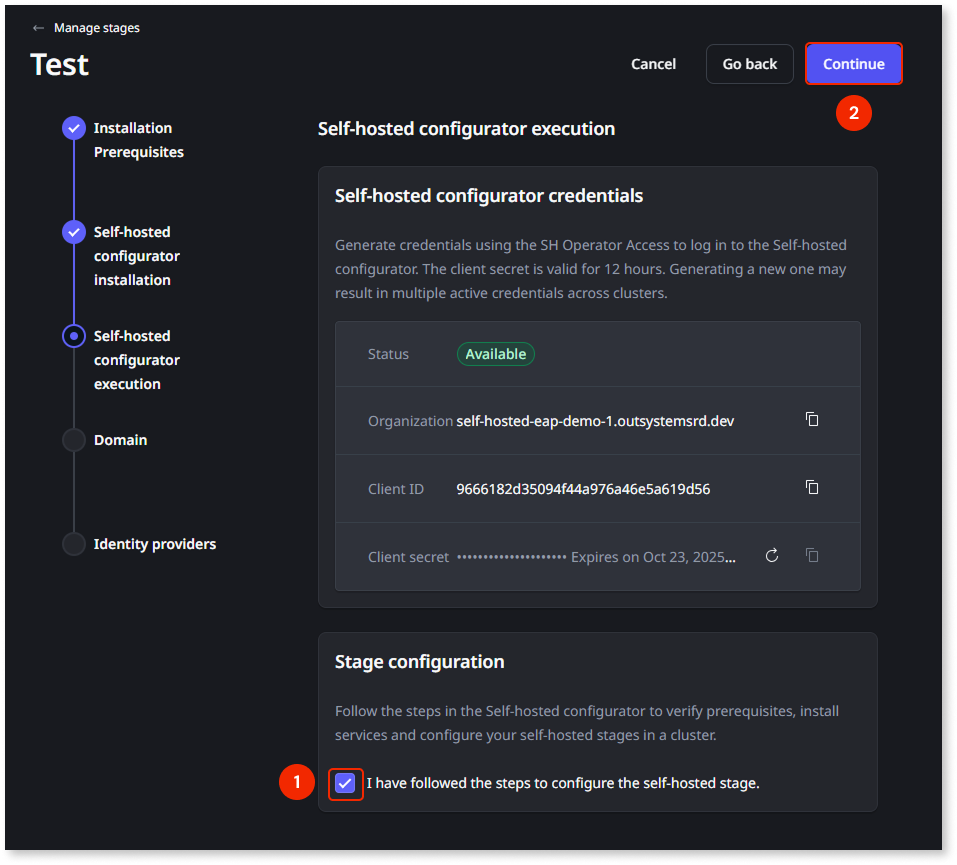The width and height of the screenshot is (957, 865).
Task: Click the Client secret field label
Action: (408, 557)
